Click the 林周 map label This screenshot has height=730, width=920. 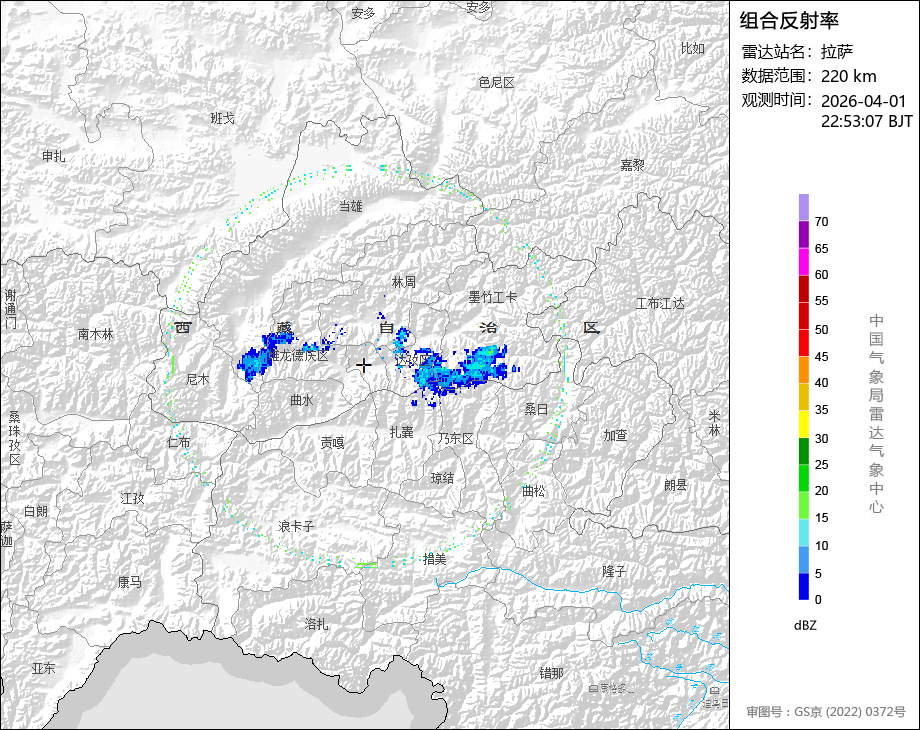(404, 282)
